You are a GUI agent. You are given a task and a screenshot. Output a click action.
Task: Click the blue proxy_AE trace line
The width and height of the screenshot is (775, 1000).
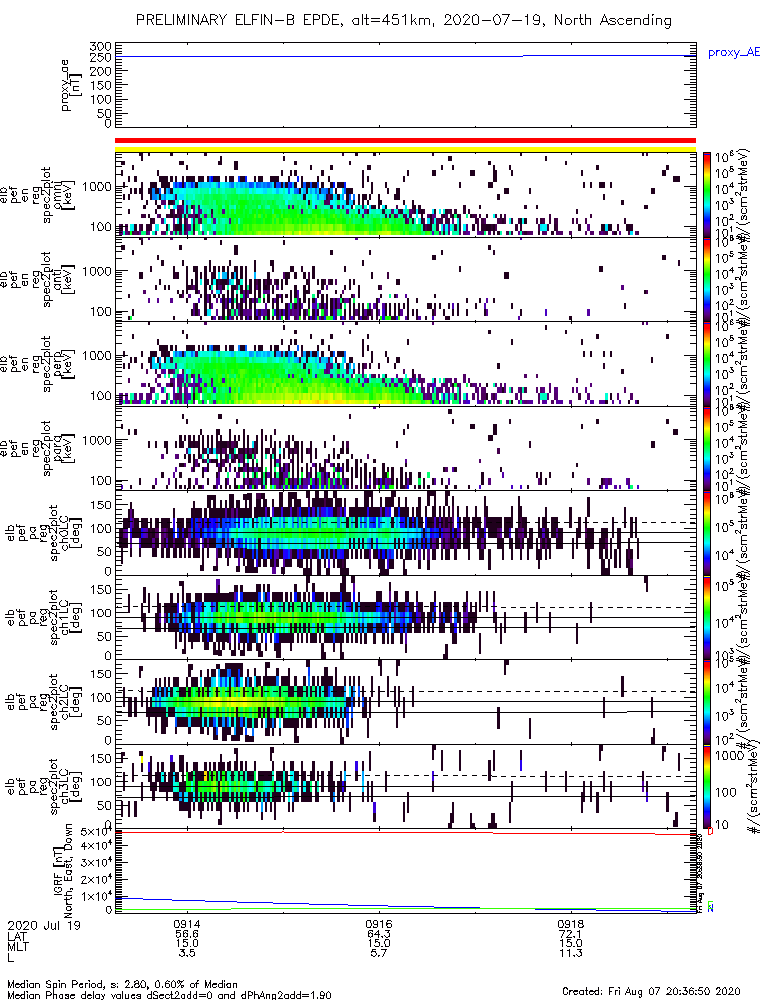[406, 57]
